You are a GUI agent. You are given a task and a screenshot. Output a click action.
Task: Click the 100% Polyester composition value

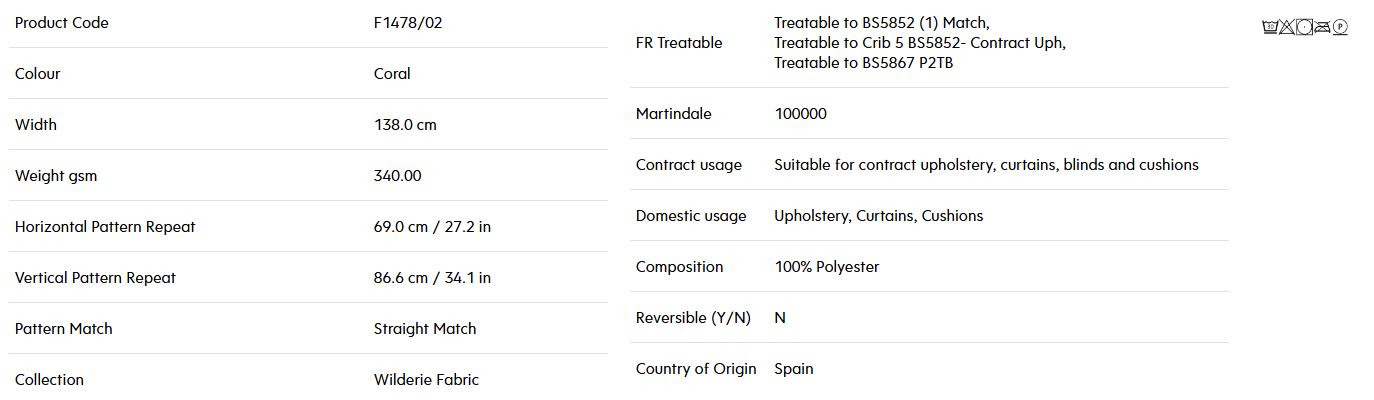point(827,267)
